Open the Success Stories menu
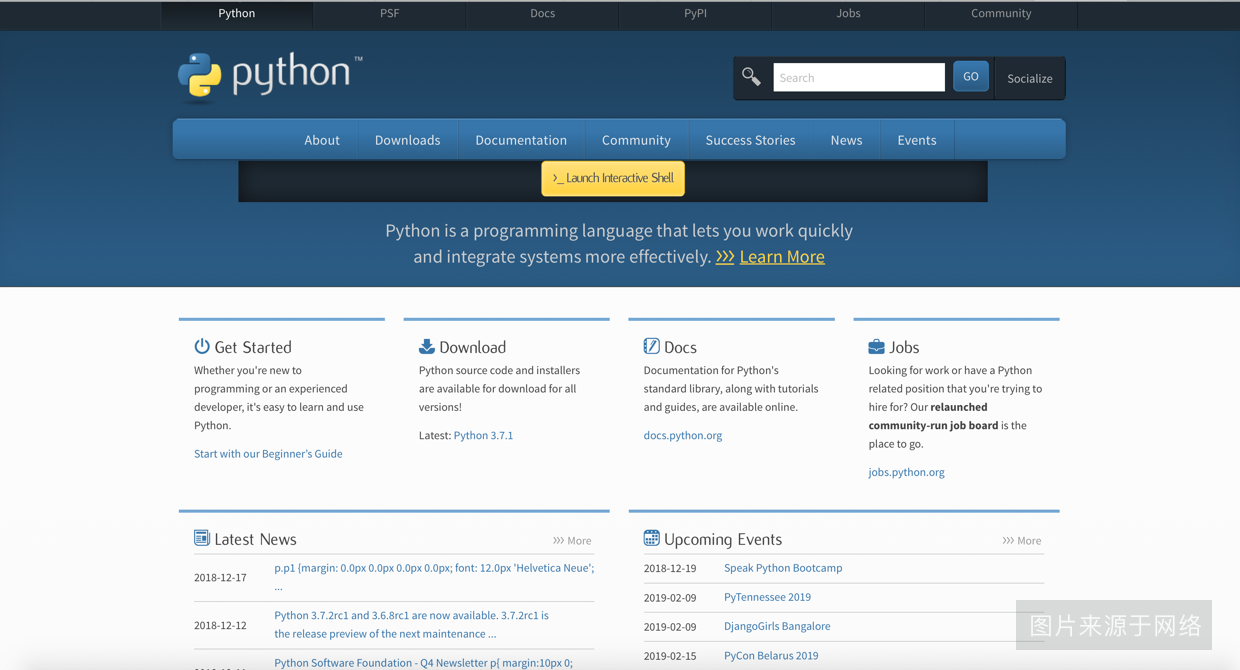 click(x=751, y=140)
